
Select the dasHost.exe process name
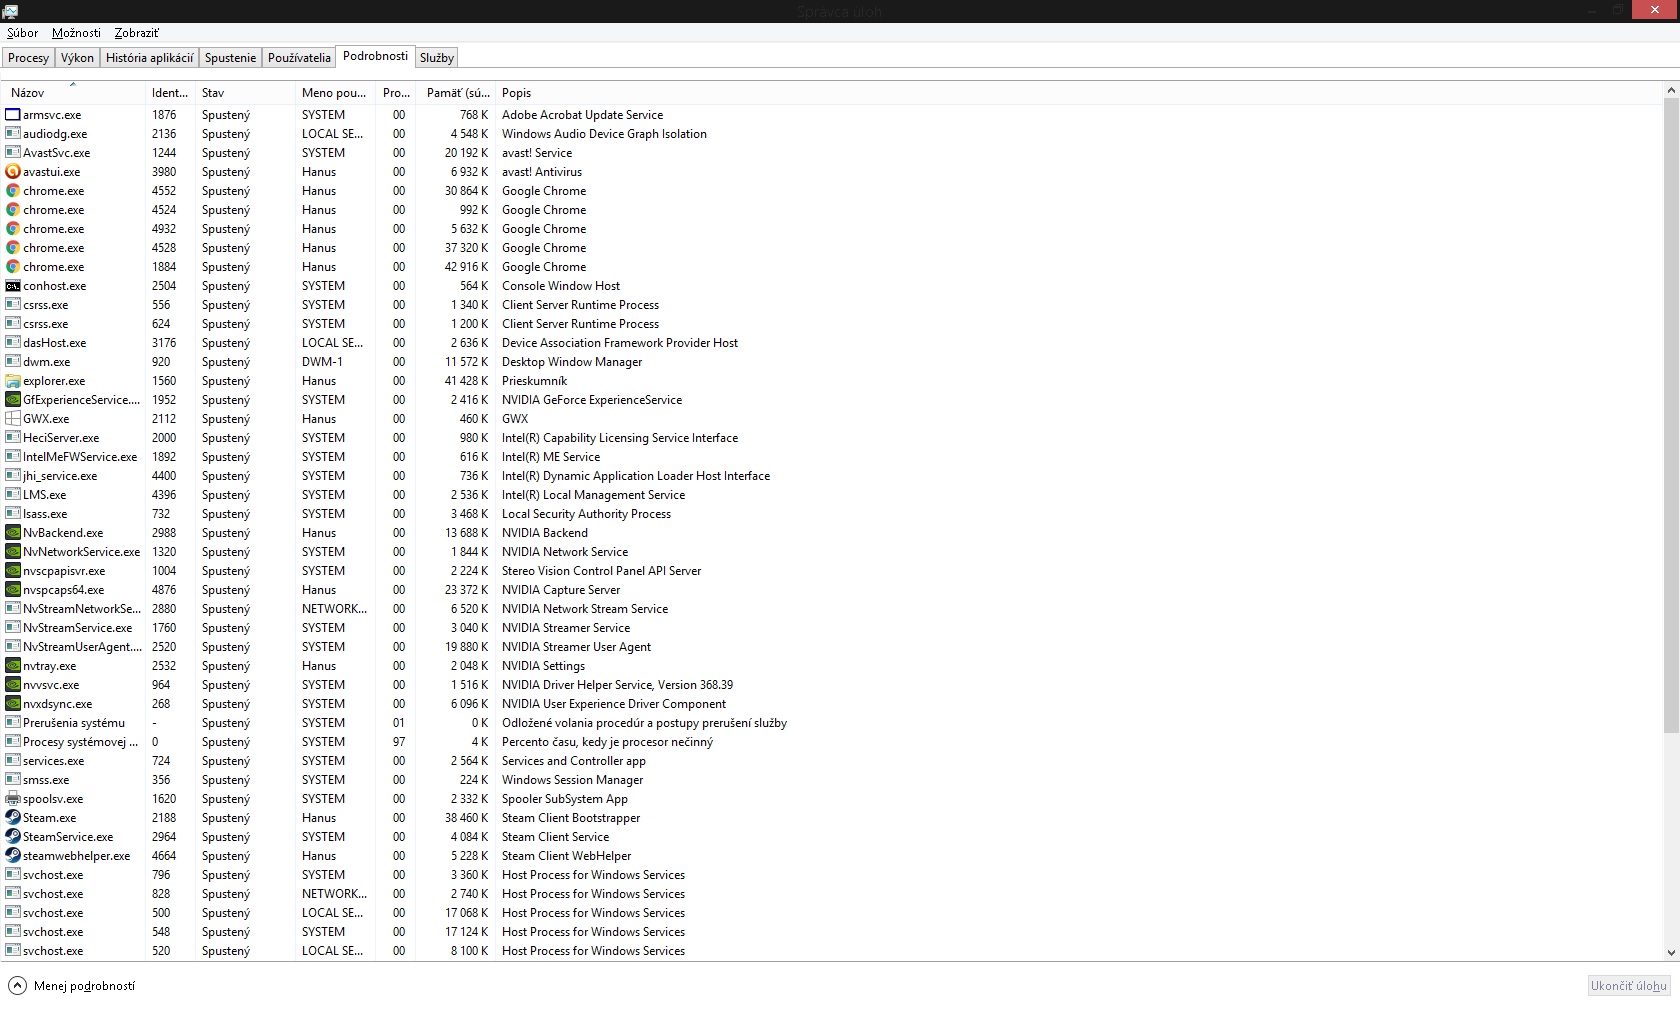(55, 343)
